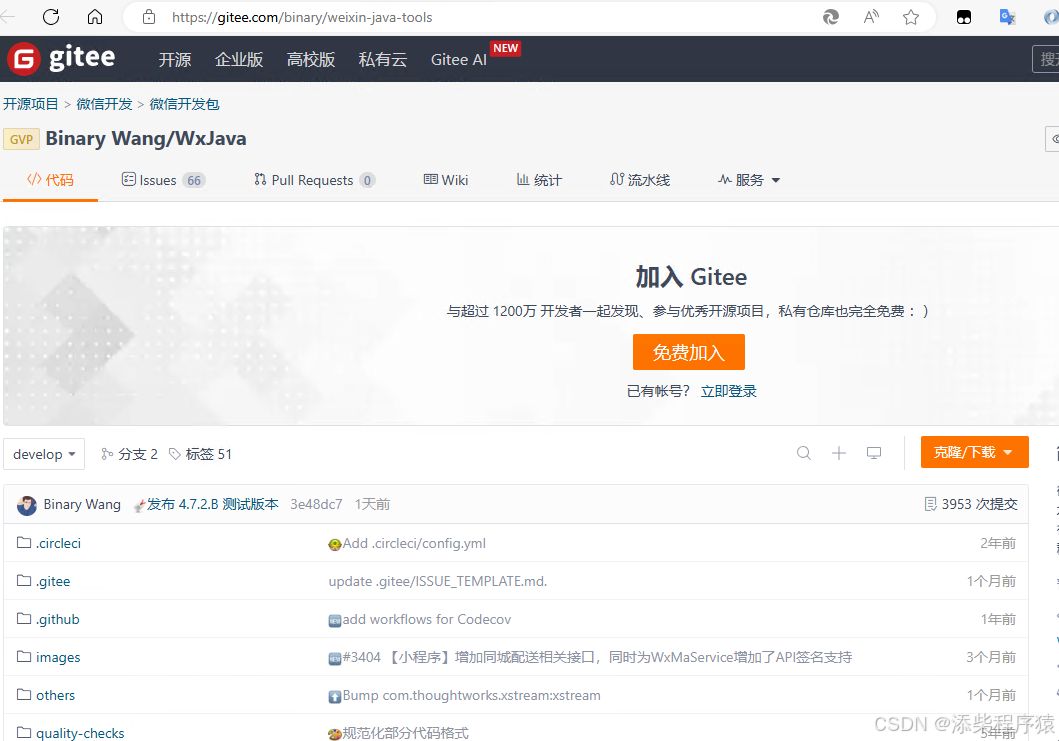The height and width of the screenshot is (741, 1059).
Task: Open the quality-checks folder
Action: pyautogui.click(x=80, y=733)
